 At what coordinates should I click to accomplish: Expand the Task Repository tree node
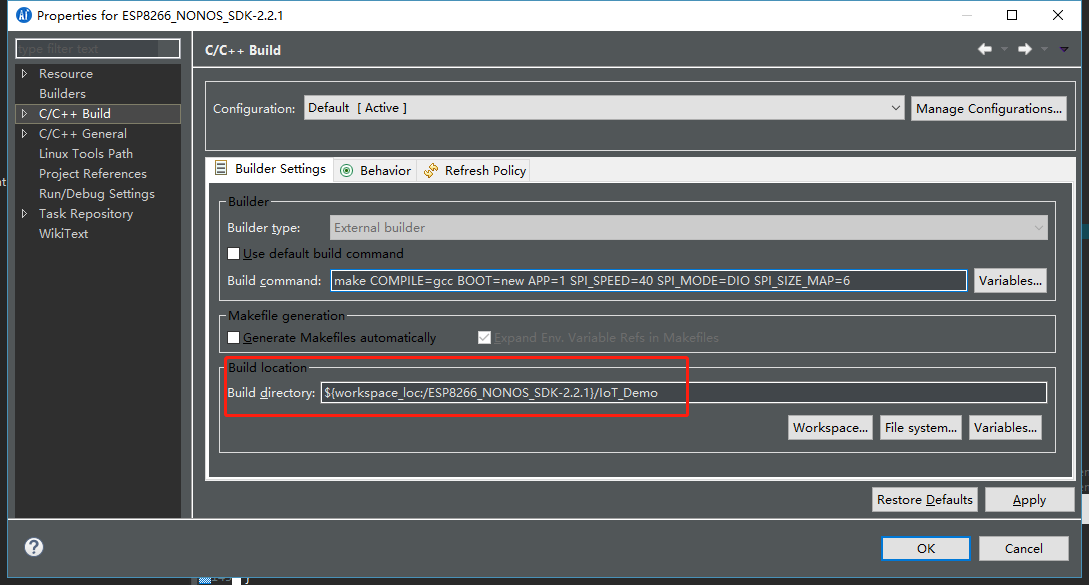coord(24,214)
